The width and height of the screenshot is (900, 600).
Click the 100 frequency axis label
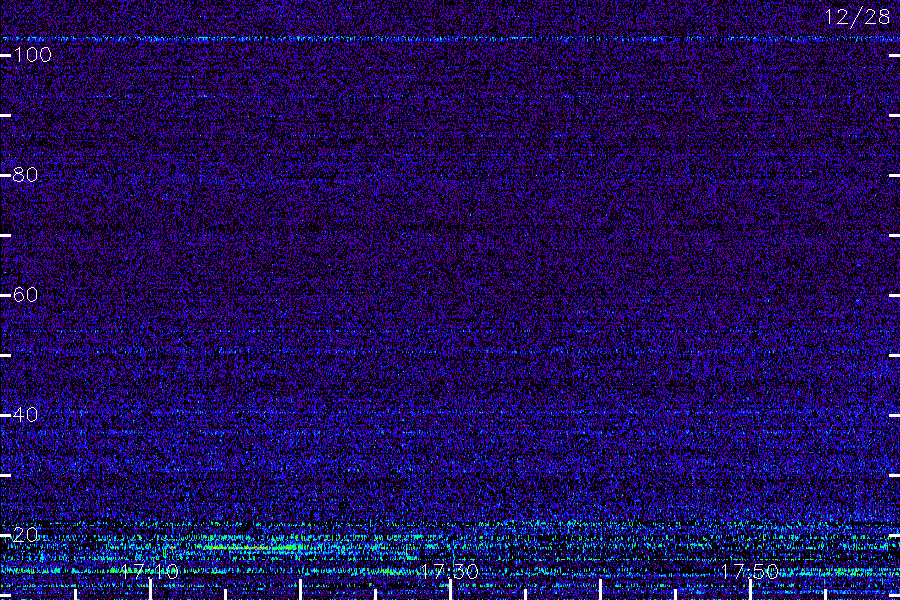(x=32, y=55)
